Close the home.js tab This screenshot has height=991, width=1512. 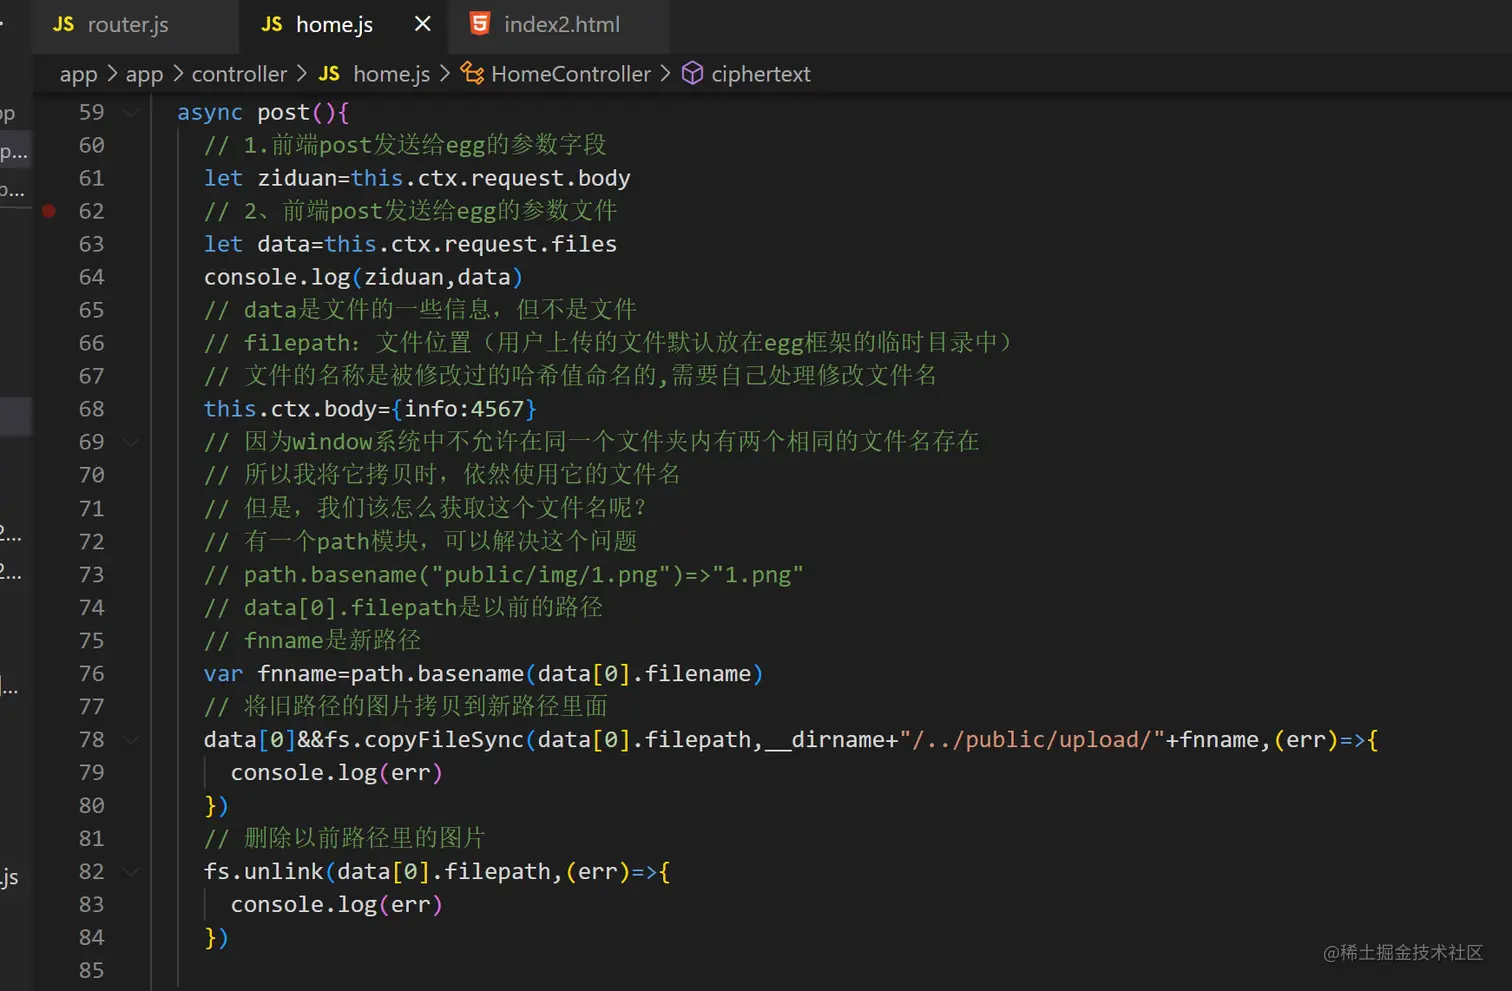tap(423, 24)
